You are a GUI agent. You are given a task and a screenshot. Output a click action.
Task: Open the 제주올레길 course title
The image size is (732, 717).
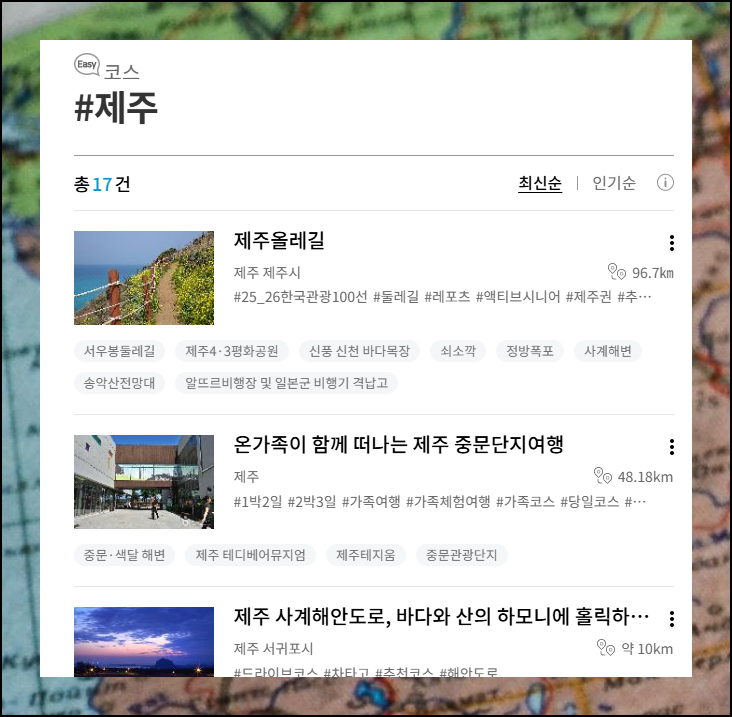pyautogui.click(x=279, y=241)
